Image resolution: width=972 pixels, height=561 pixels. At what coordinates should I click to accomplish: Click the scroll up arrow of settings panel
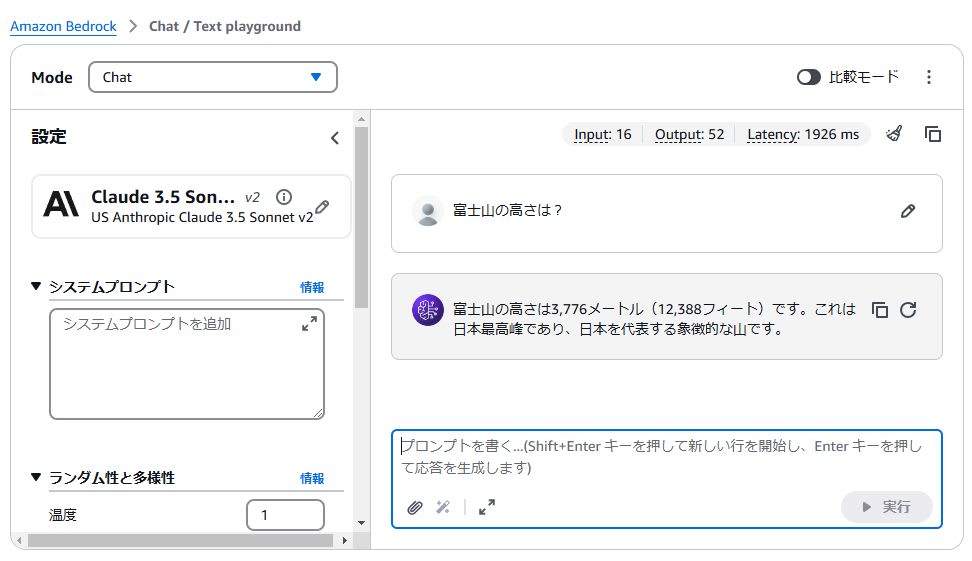point(361,118)
